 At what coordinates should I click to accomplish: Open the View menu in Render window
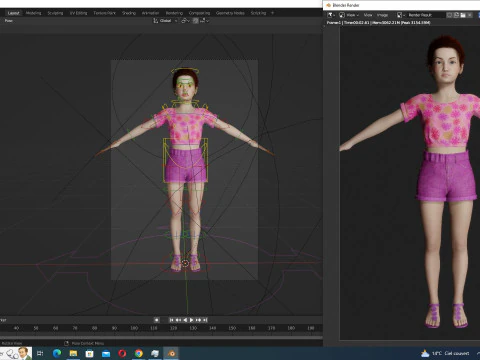click(368, 15)
